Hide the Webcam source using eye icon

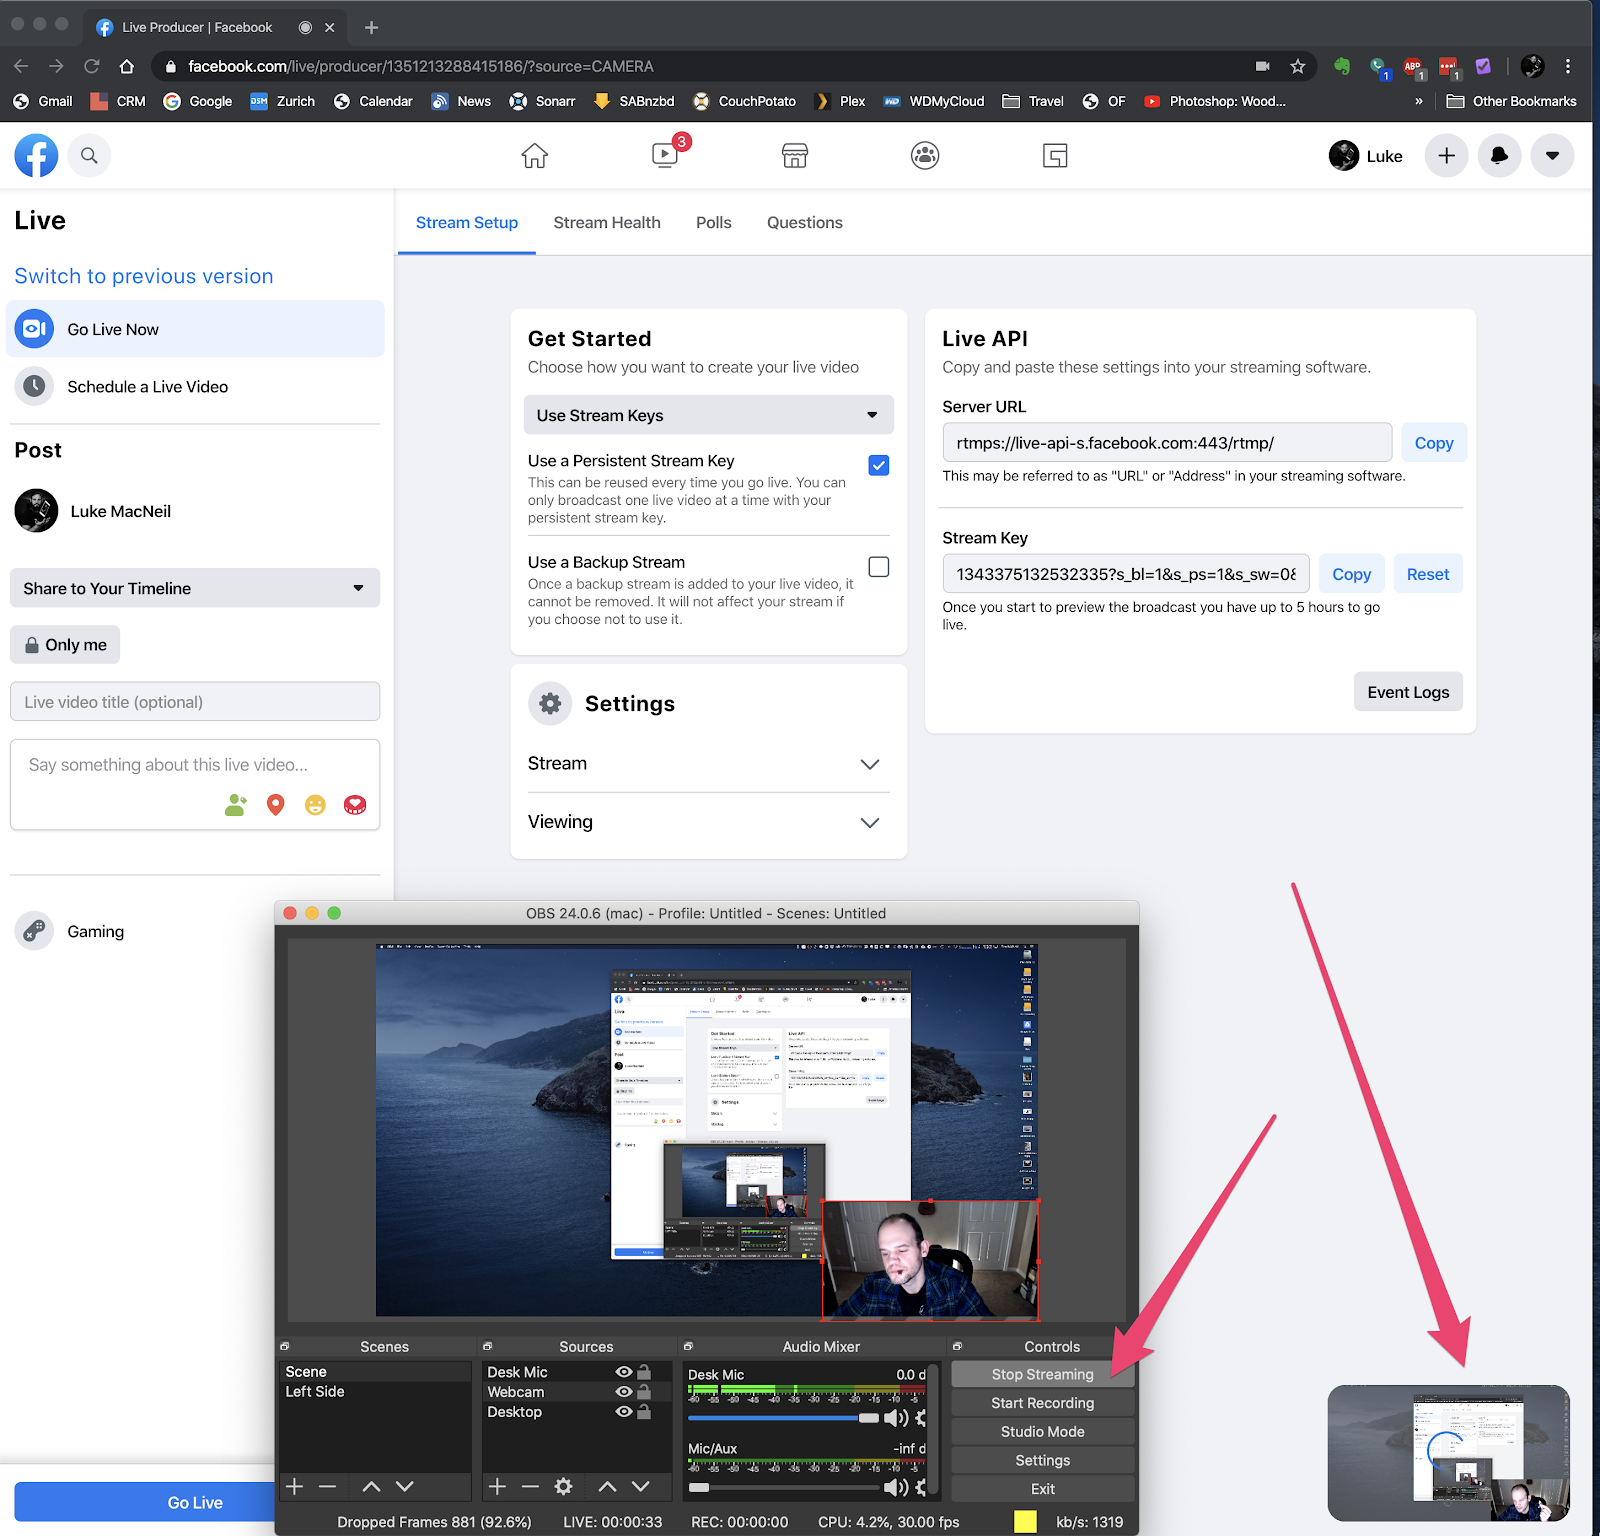[x=624, y=1392]
